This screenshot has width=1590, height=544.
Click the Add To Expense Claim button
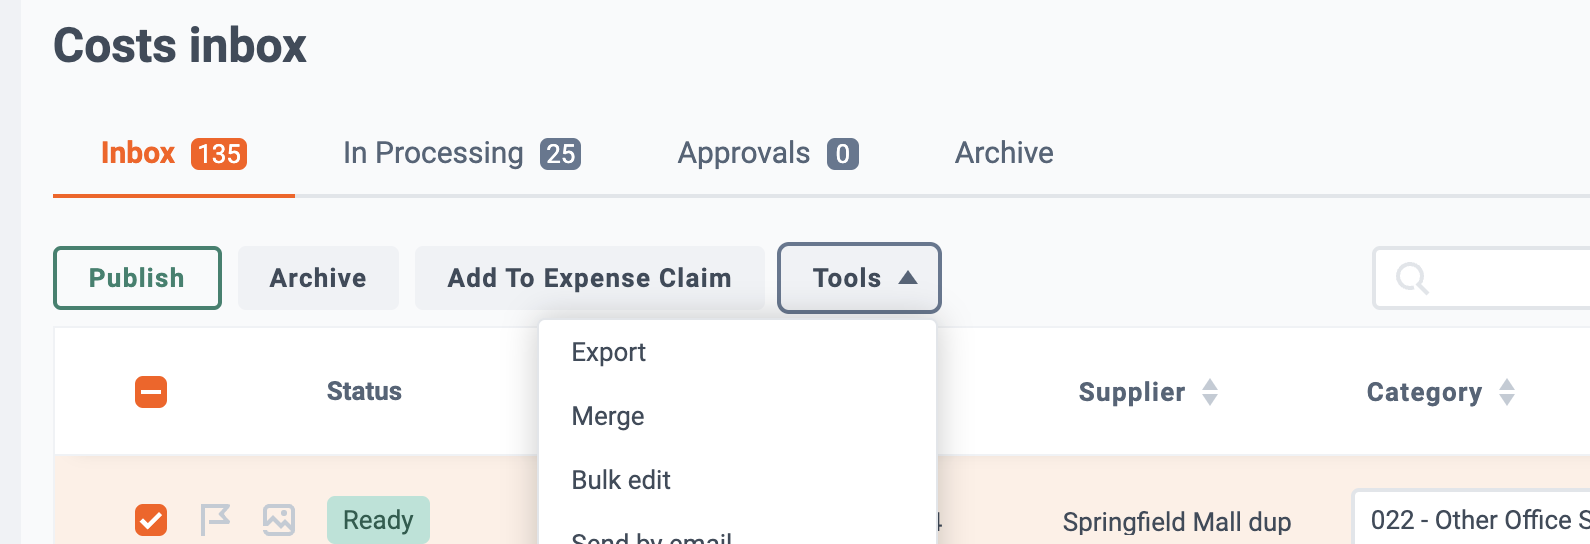click(590, 278)
